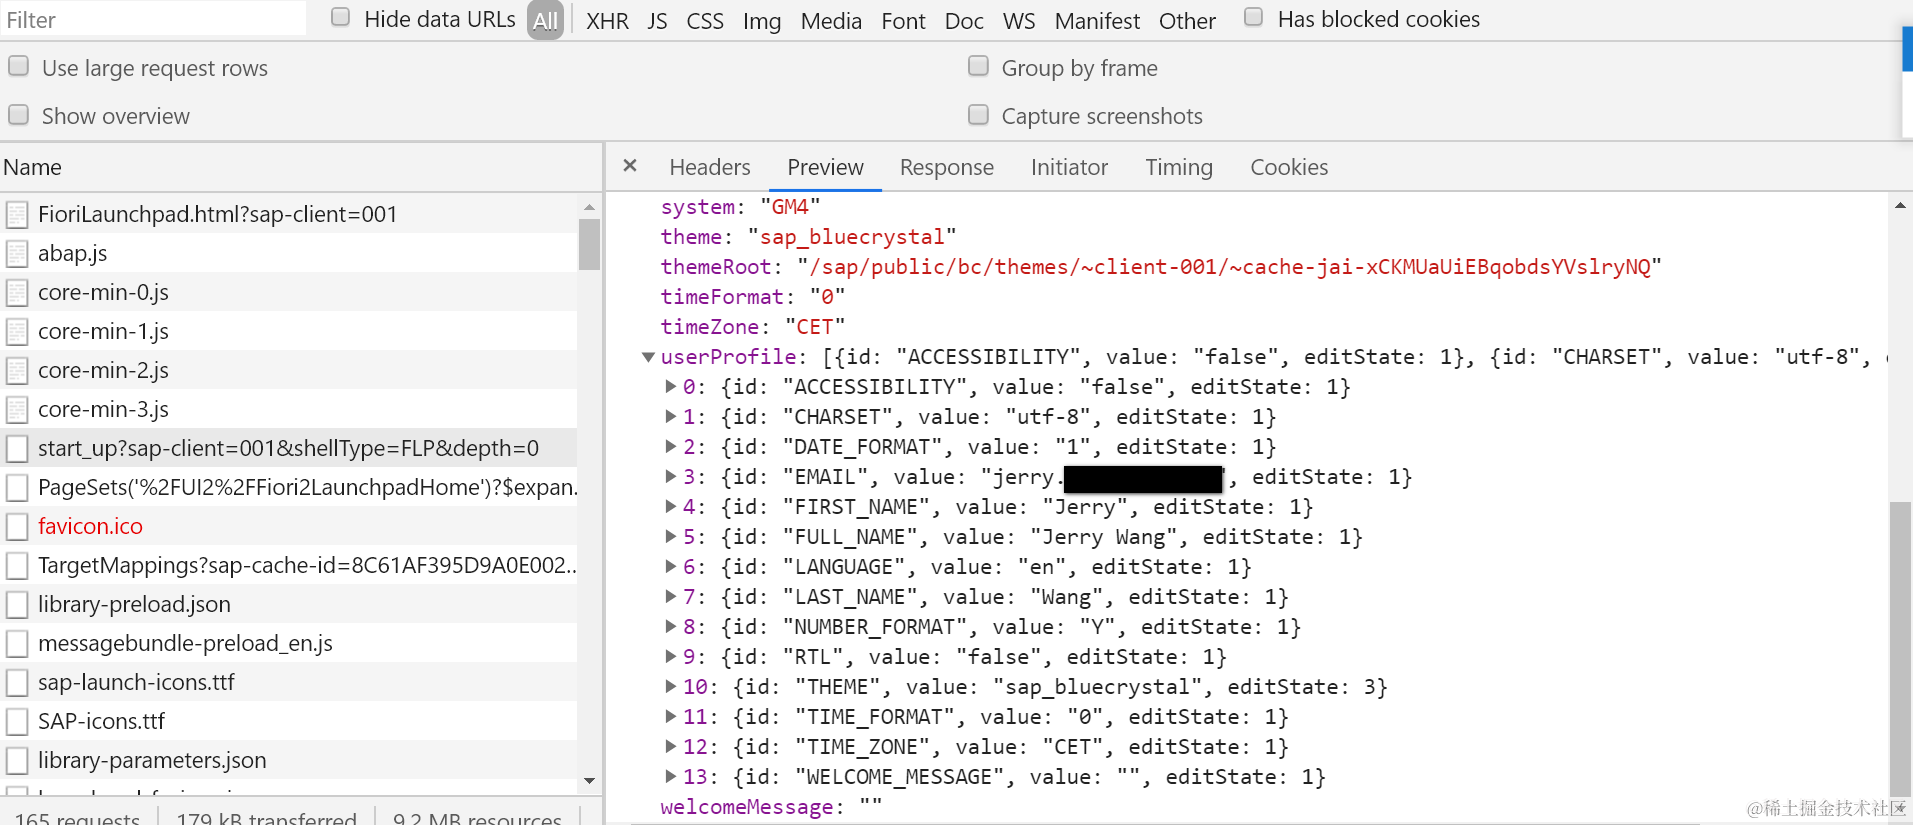Click the icon beside PageSets request
The height and width of the screenshot is (825, 1913).
pyautogui.click(x=17, y=488)
